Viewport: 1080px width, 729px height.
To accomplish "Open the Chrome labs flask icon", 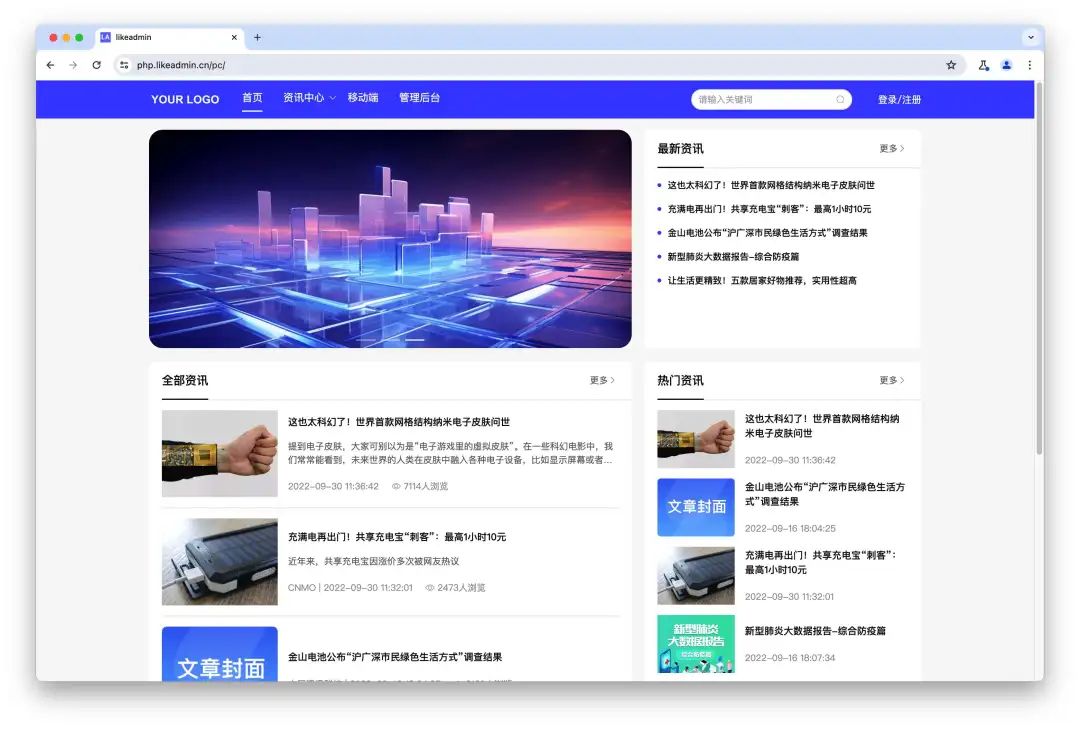I will [984, 65].
